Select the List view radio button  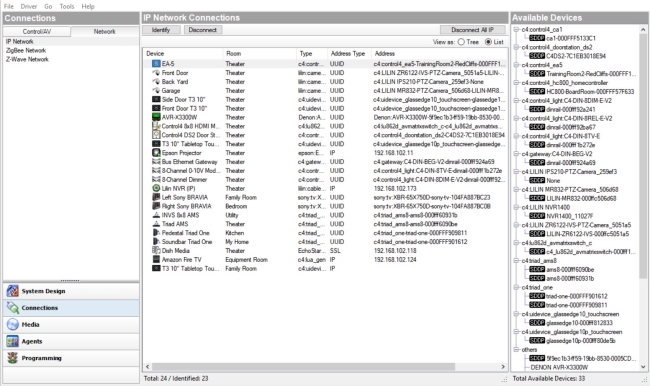click(488, 42)
